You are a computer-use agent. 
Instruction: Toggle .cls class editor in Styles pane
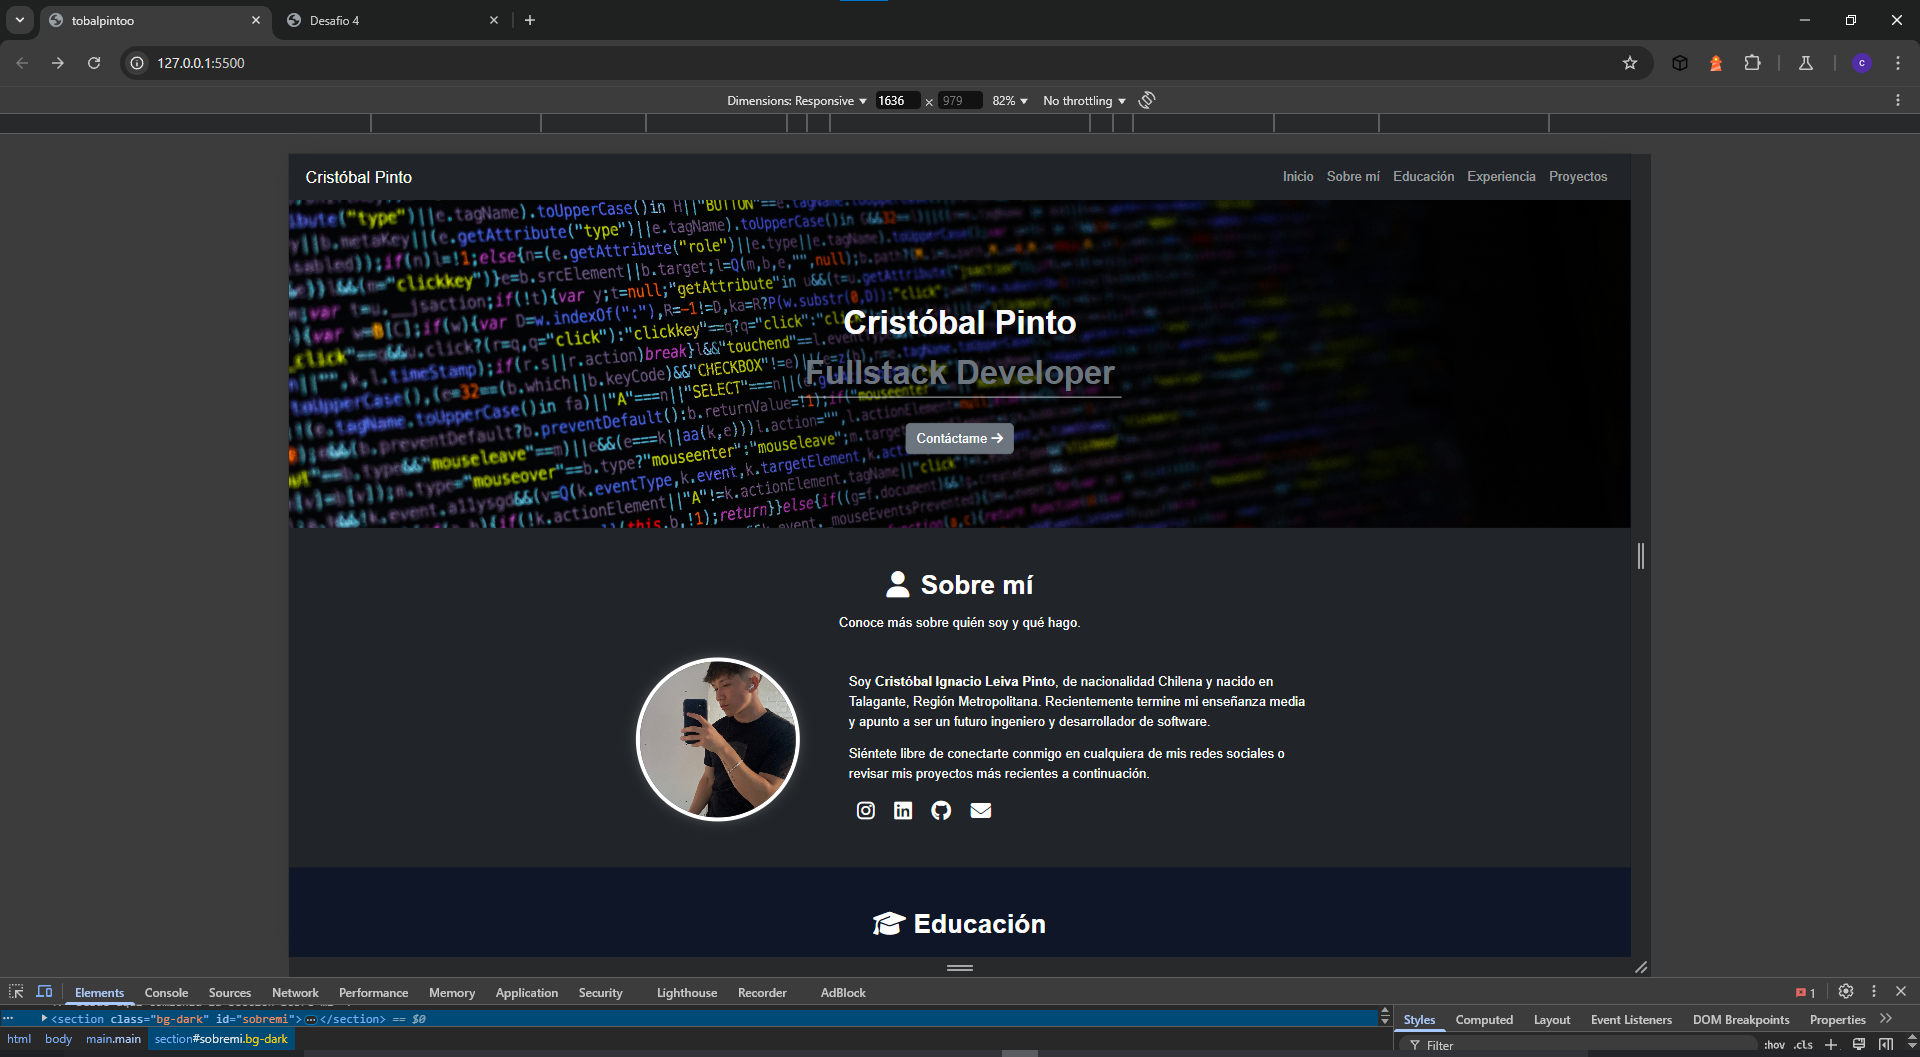tap(1804, 1044)
